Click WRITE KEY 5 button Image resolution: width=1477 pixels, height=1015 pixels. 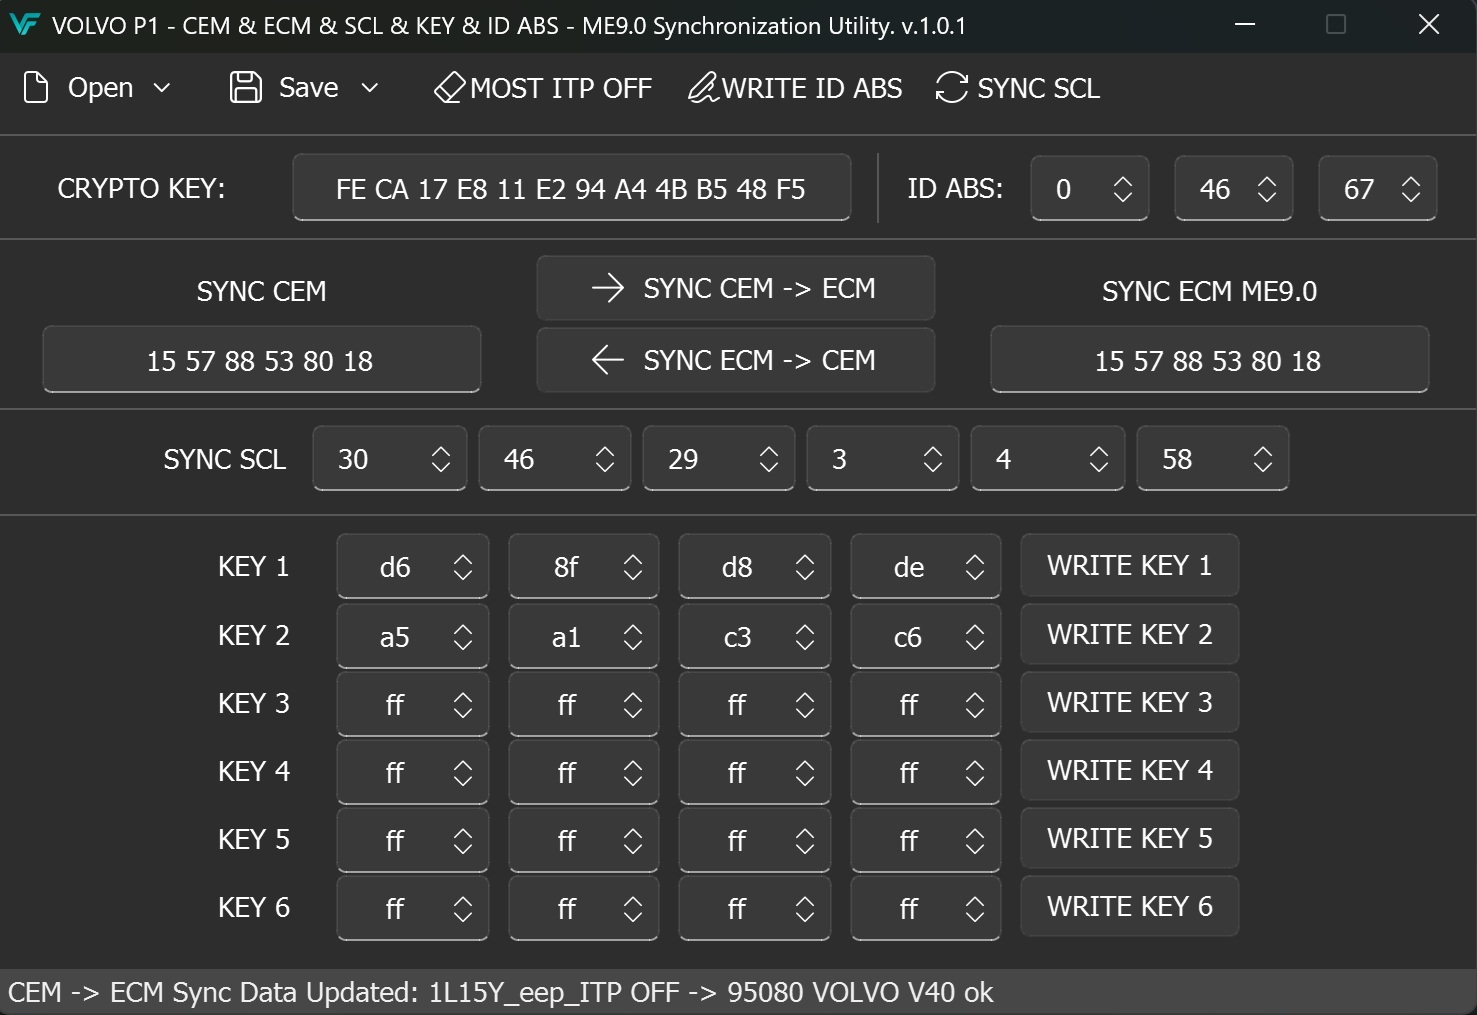point(1130,838)
